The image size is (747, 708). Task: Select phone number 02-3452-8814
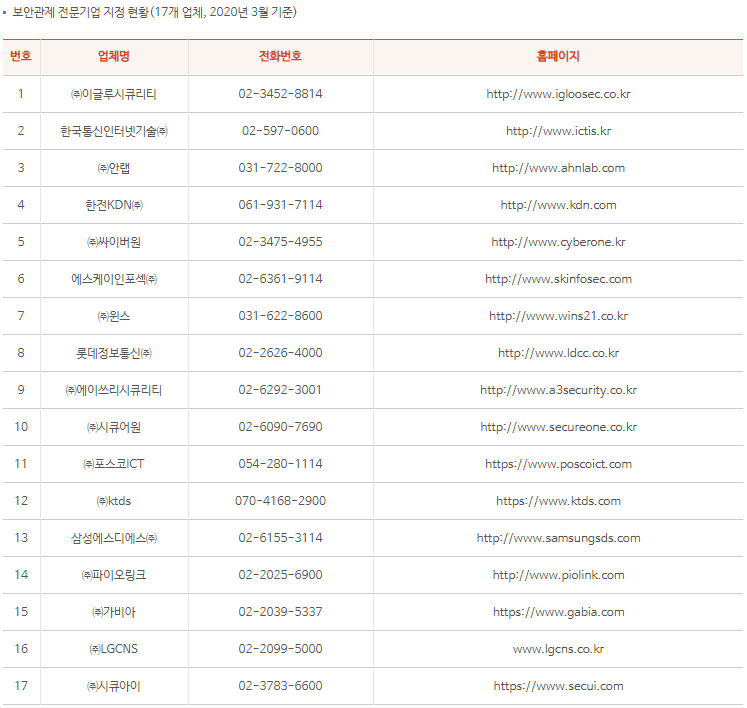pos(280,94)
